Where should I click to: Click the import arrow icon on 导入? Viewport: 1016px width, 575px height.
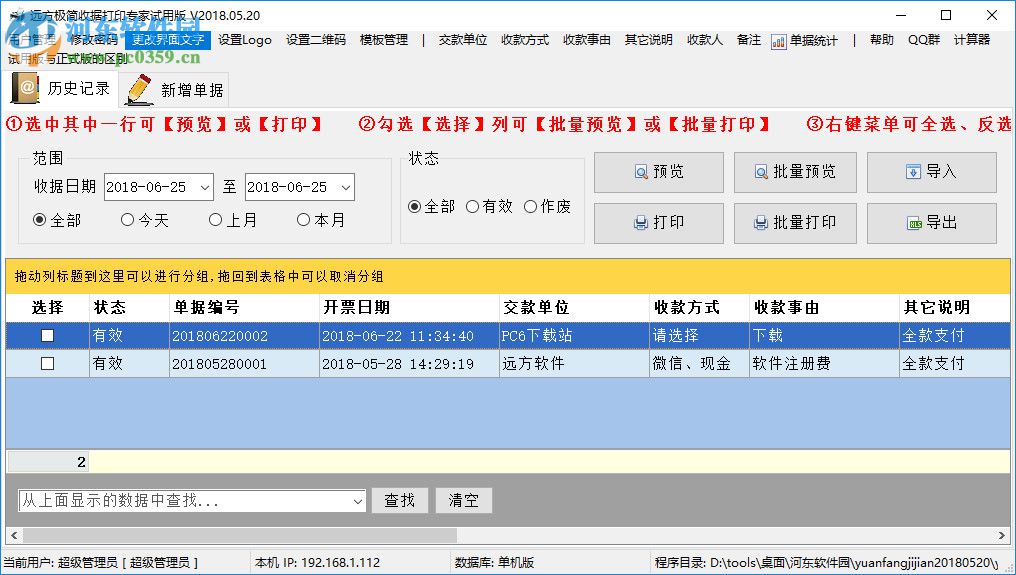(913, 172)
